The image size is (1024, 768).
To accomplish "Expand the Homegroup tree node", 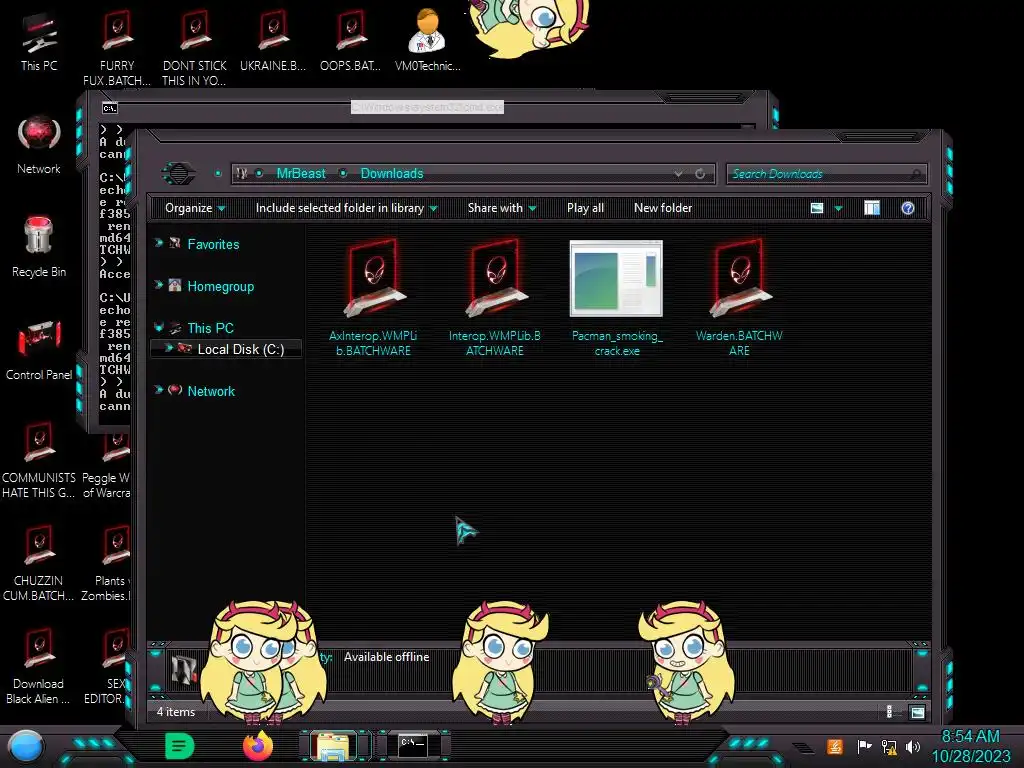I will (x=159, y=285).
